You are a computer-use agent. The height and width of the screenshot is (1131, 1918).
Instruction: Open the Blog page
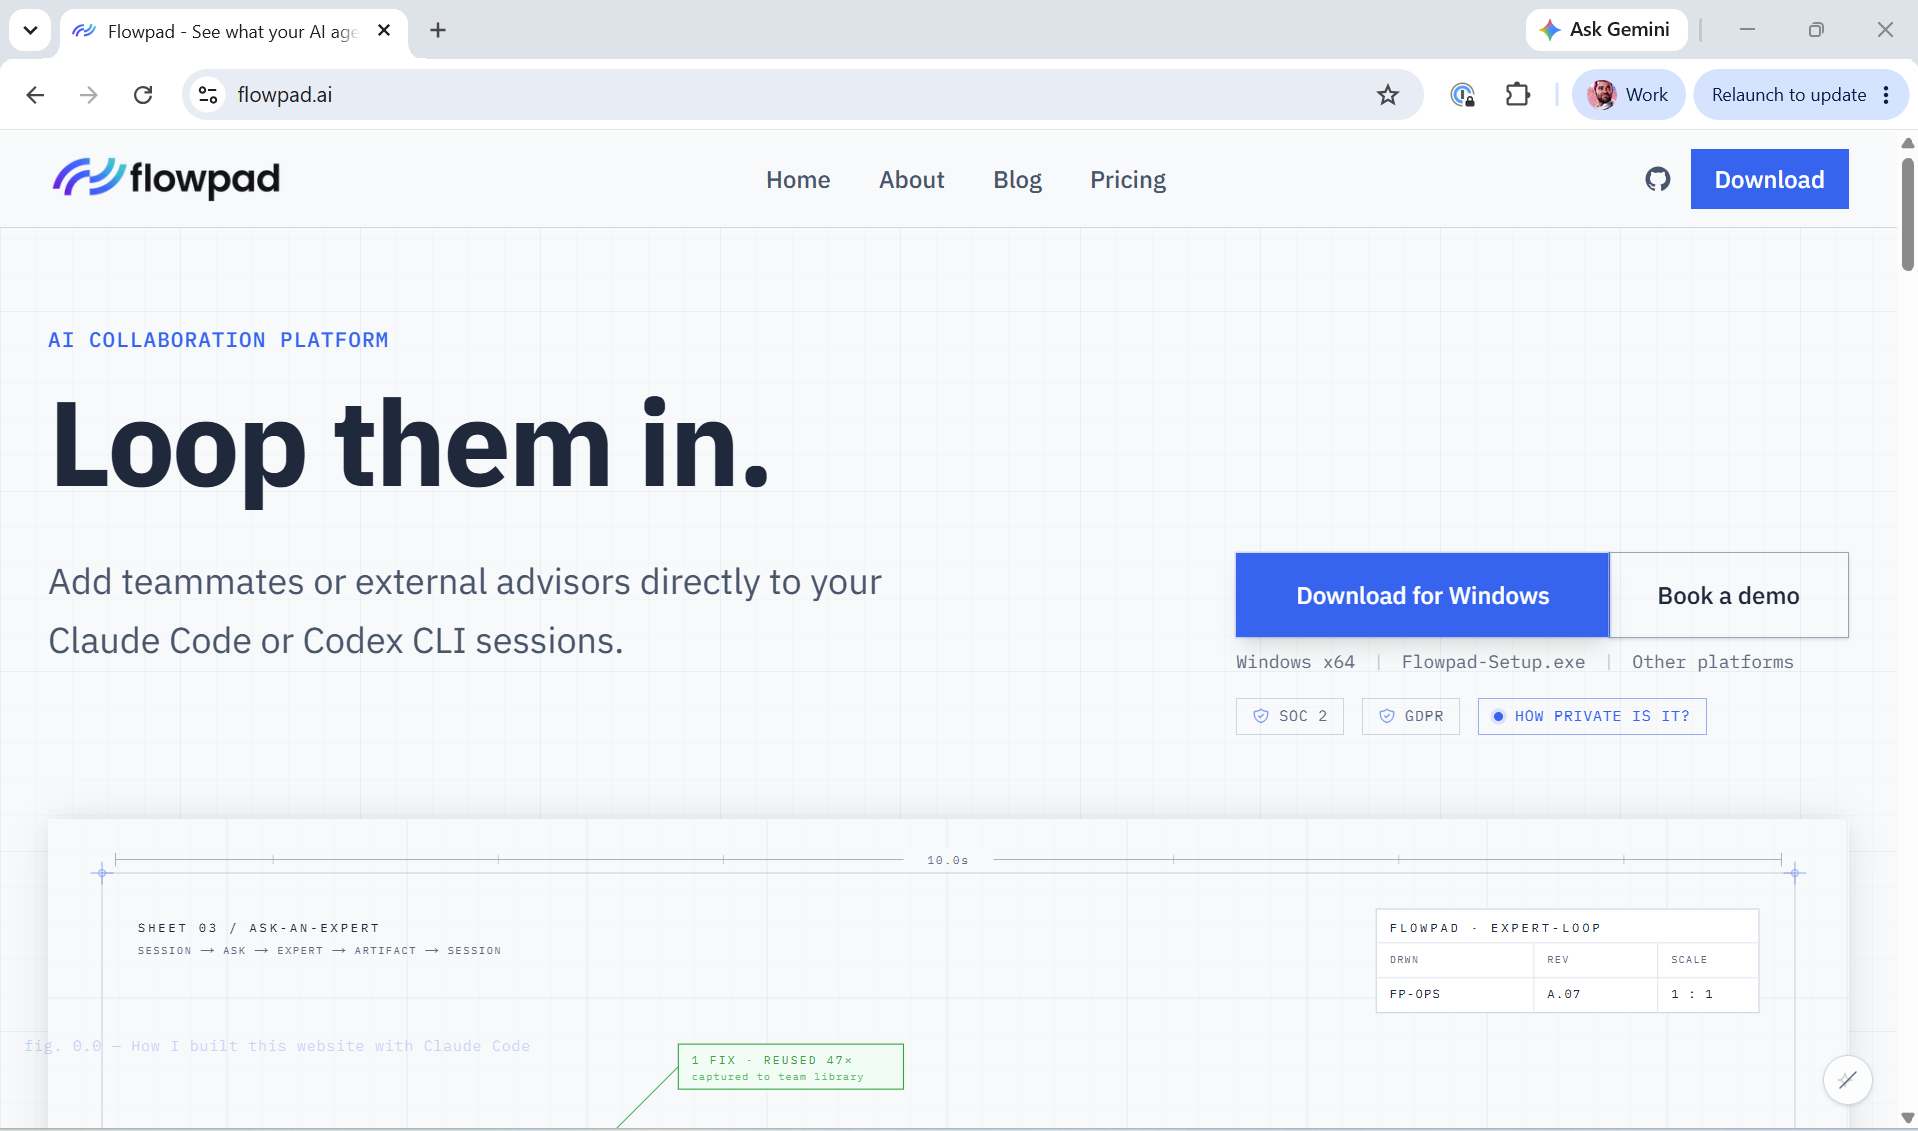pos(1017,180)
